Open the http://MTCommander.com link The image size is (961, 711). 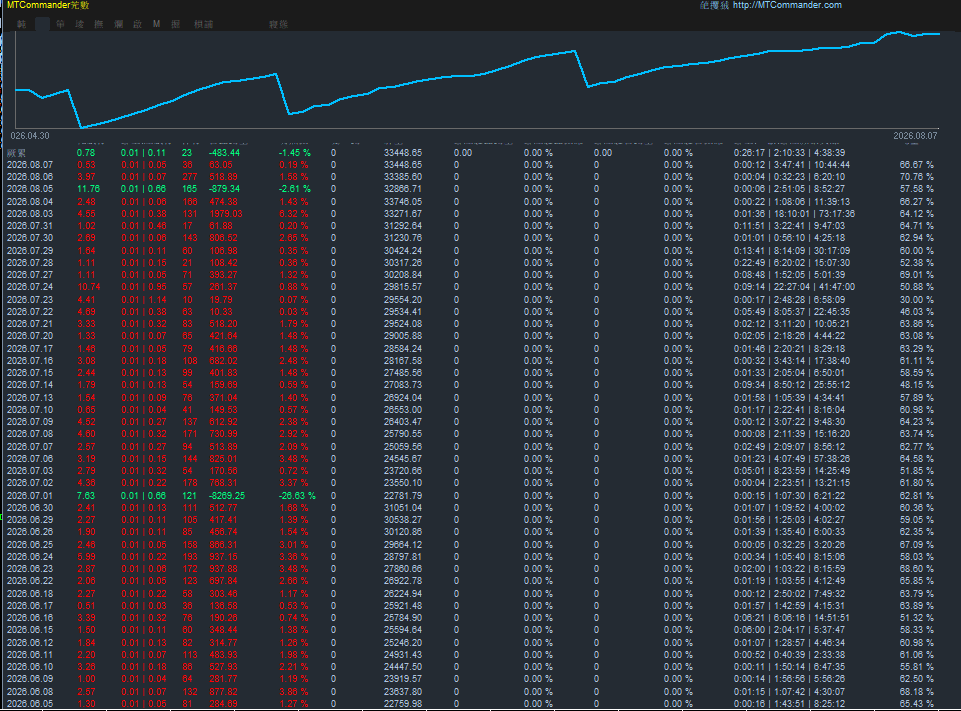[787, 5]
